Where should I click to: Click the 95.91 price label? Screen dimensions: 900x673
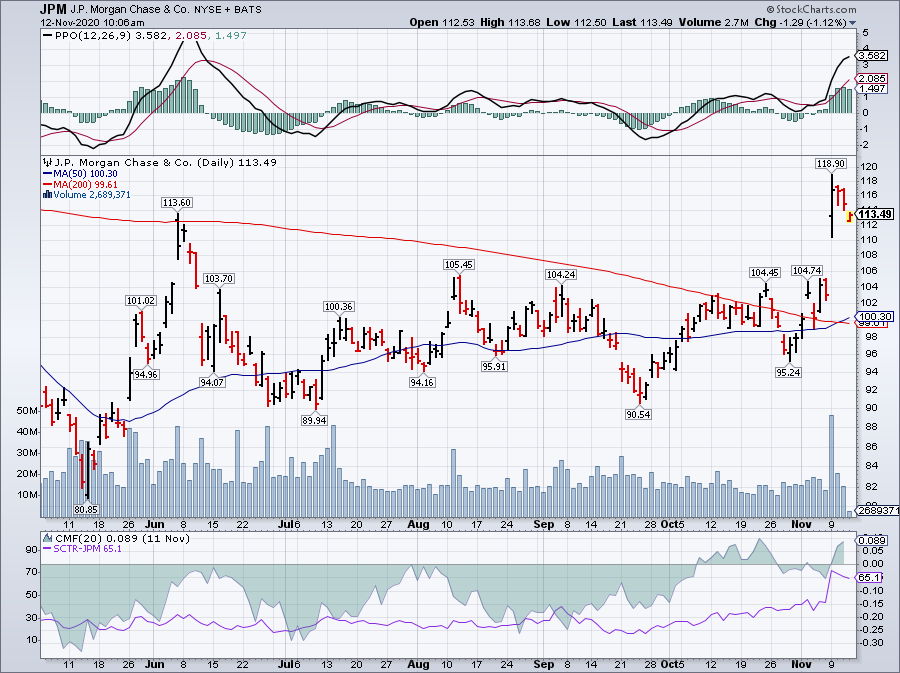494,366
